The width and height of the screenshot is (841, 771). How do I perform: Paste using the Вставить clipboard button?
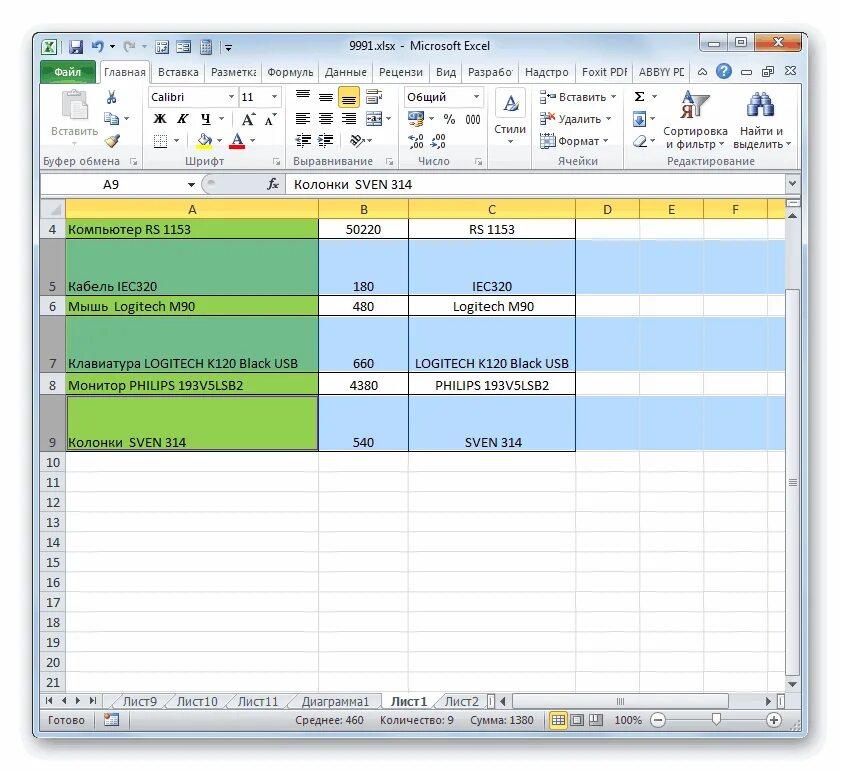click(x=75, y=118)
